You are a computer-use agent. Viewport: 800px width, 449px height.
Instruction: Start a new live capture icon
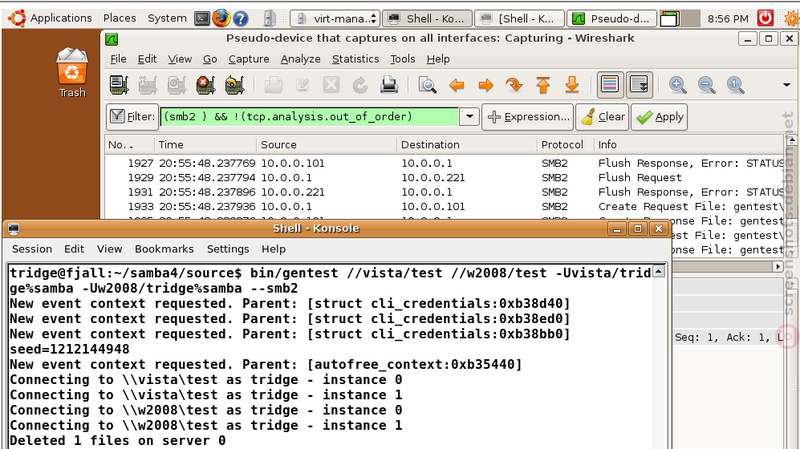[x=177, y=85]
